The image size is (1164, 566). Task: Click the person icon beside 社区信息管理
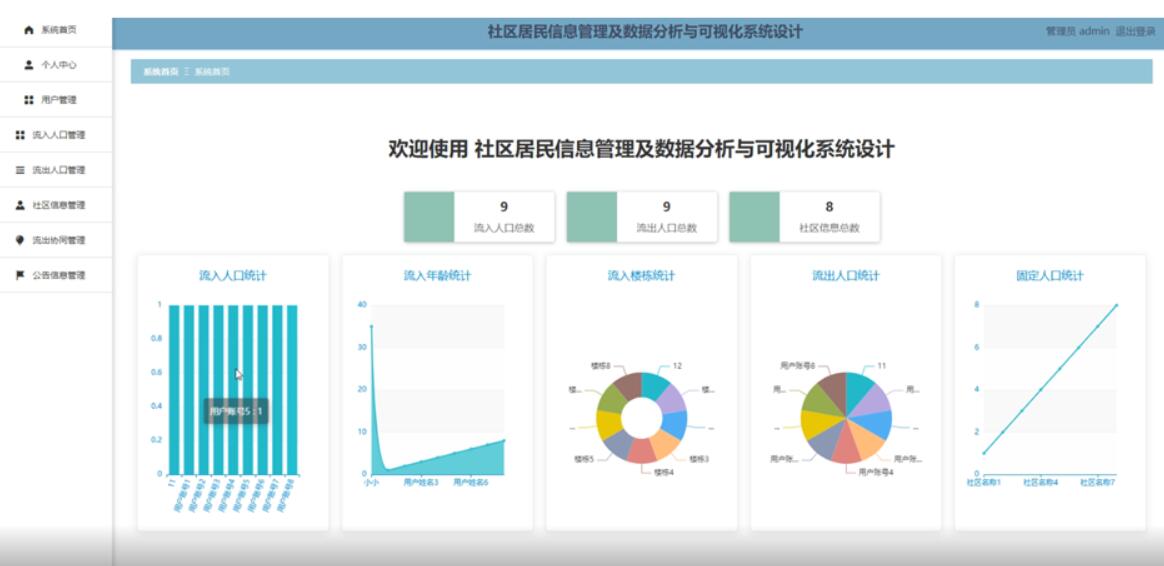click(x=20, y=205)
